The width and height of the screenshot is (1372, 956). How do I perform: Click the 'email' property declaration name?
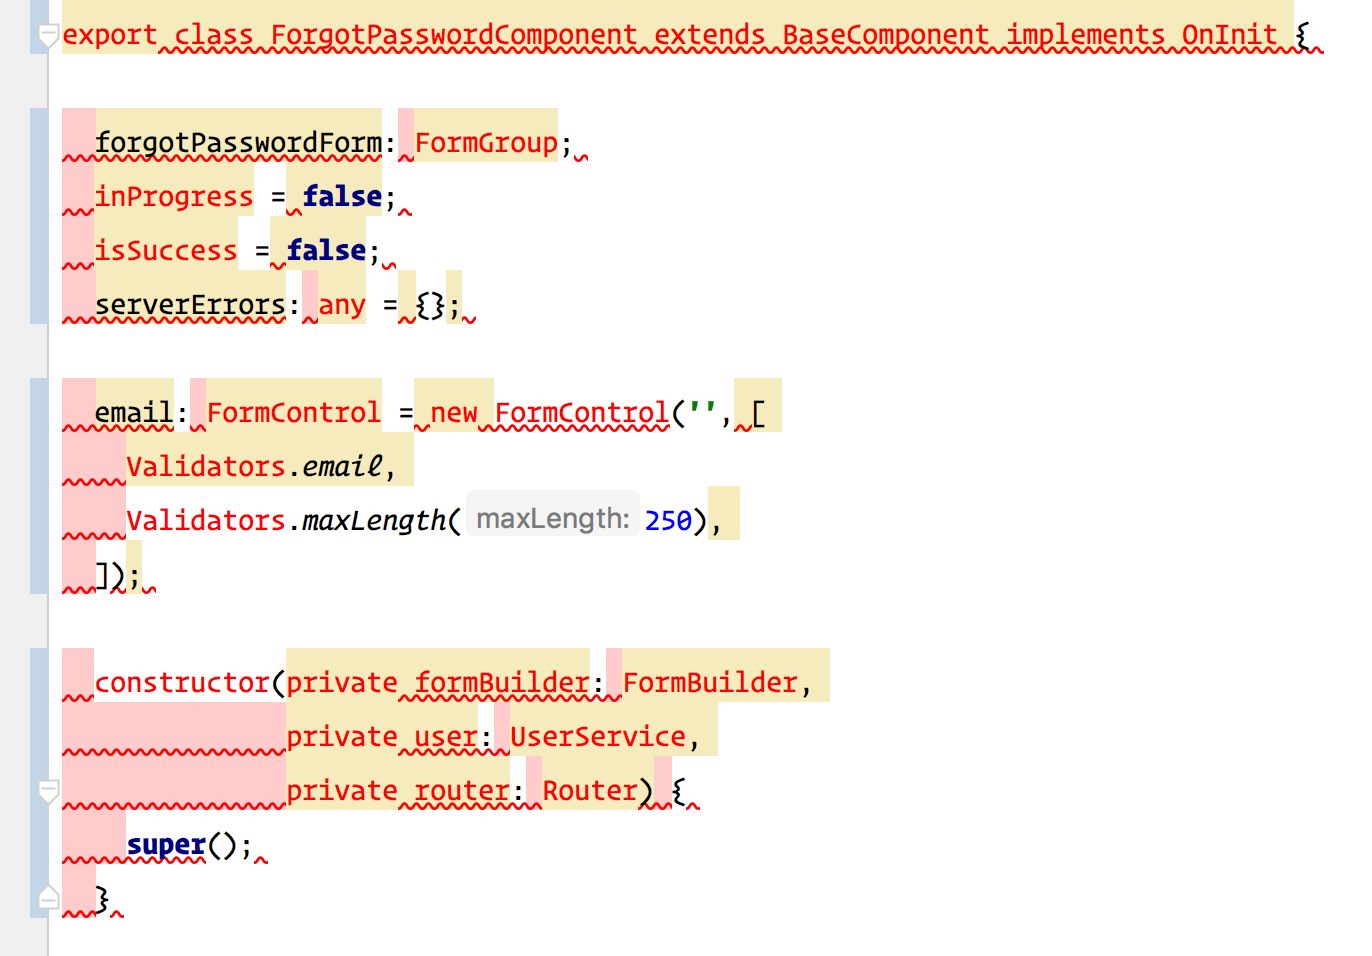pos(134,413)
